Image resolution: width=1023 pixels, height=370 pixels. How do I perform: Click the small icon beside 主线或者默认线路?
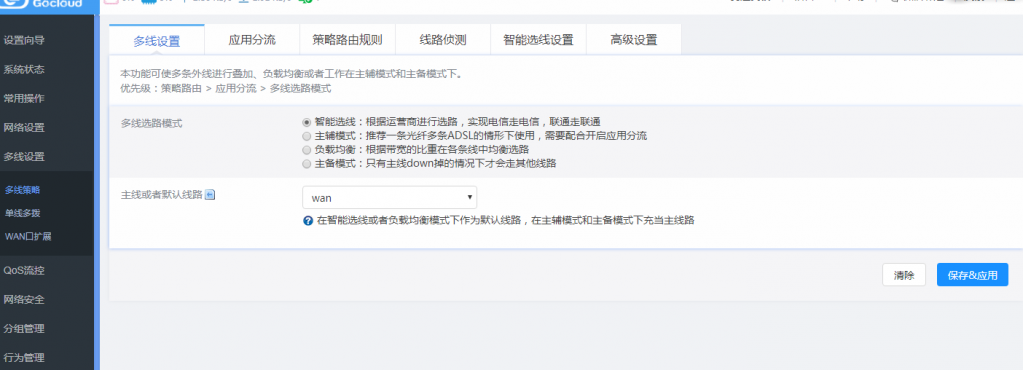point(209,194)
